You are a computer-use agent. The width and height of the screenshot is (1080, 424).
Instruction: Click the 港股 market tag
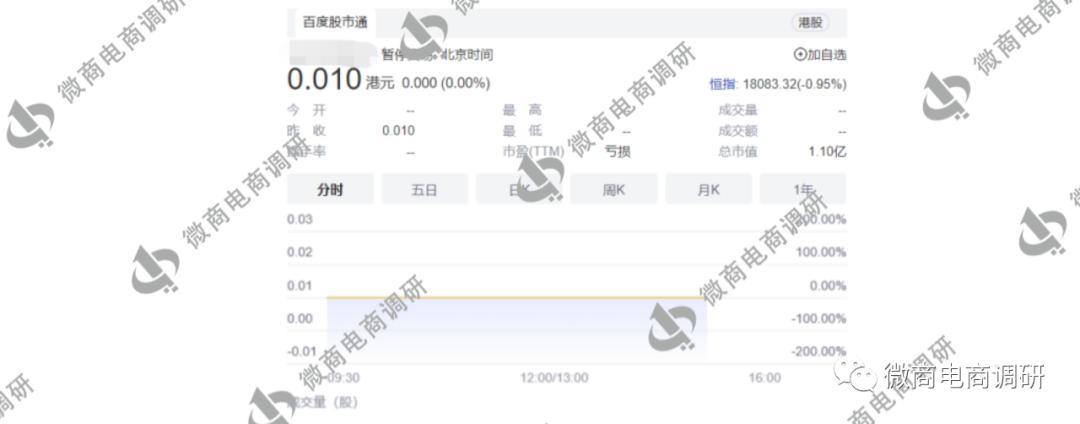[x=809, y=22]
